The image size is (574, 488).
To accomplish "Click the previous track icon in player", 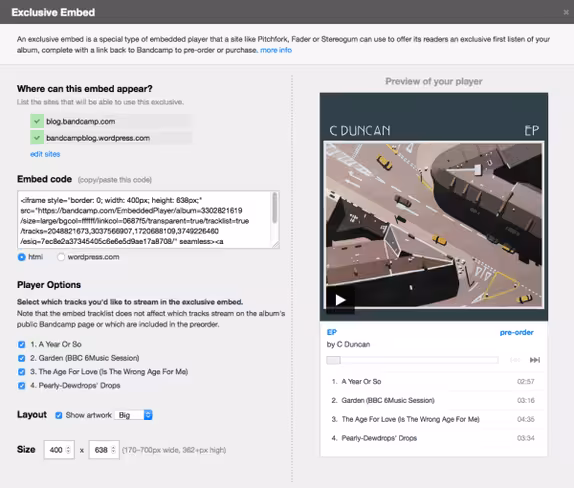I will pos(515,360).
